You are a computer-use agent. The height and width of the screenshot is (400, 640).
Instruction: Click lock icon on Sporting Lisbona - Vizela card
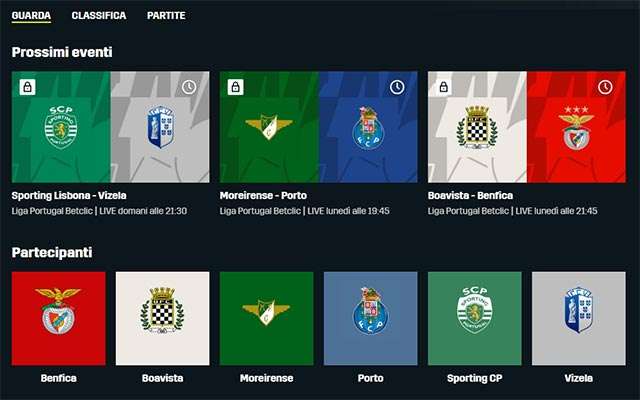coord(27,87)
